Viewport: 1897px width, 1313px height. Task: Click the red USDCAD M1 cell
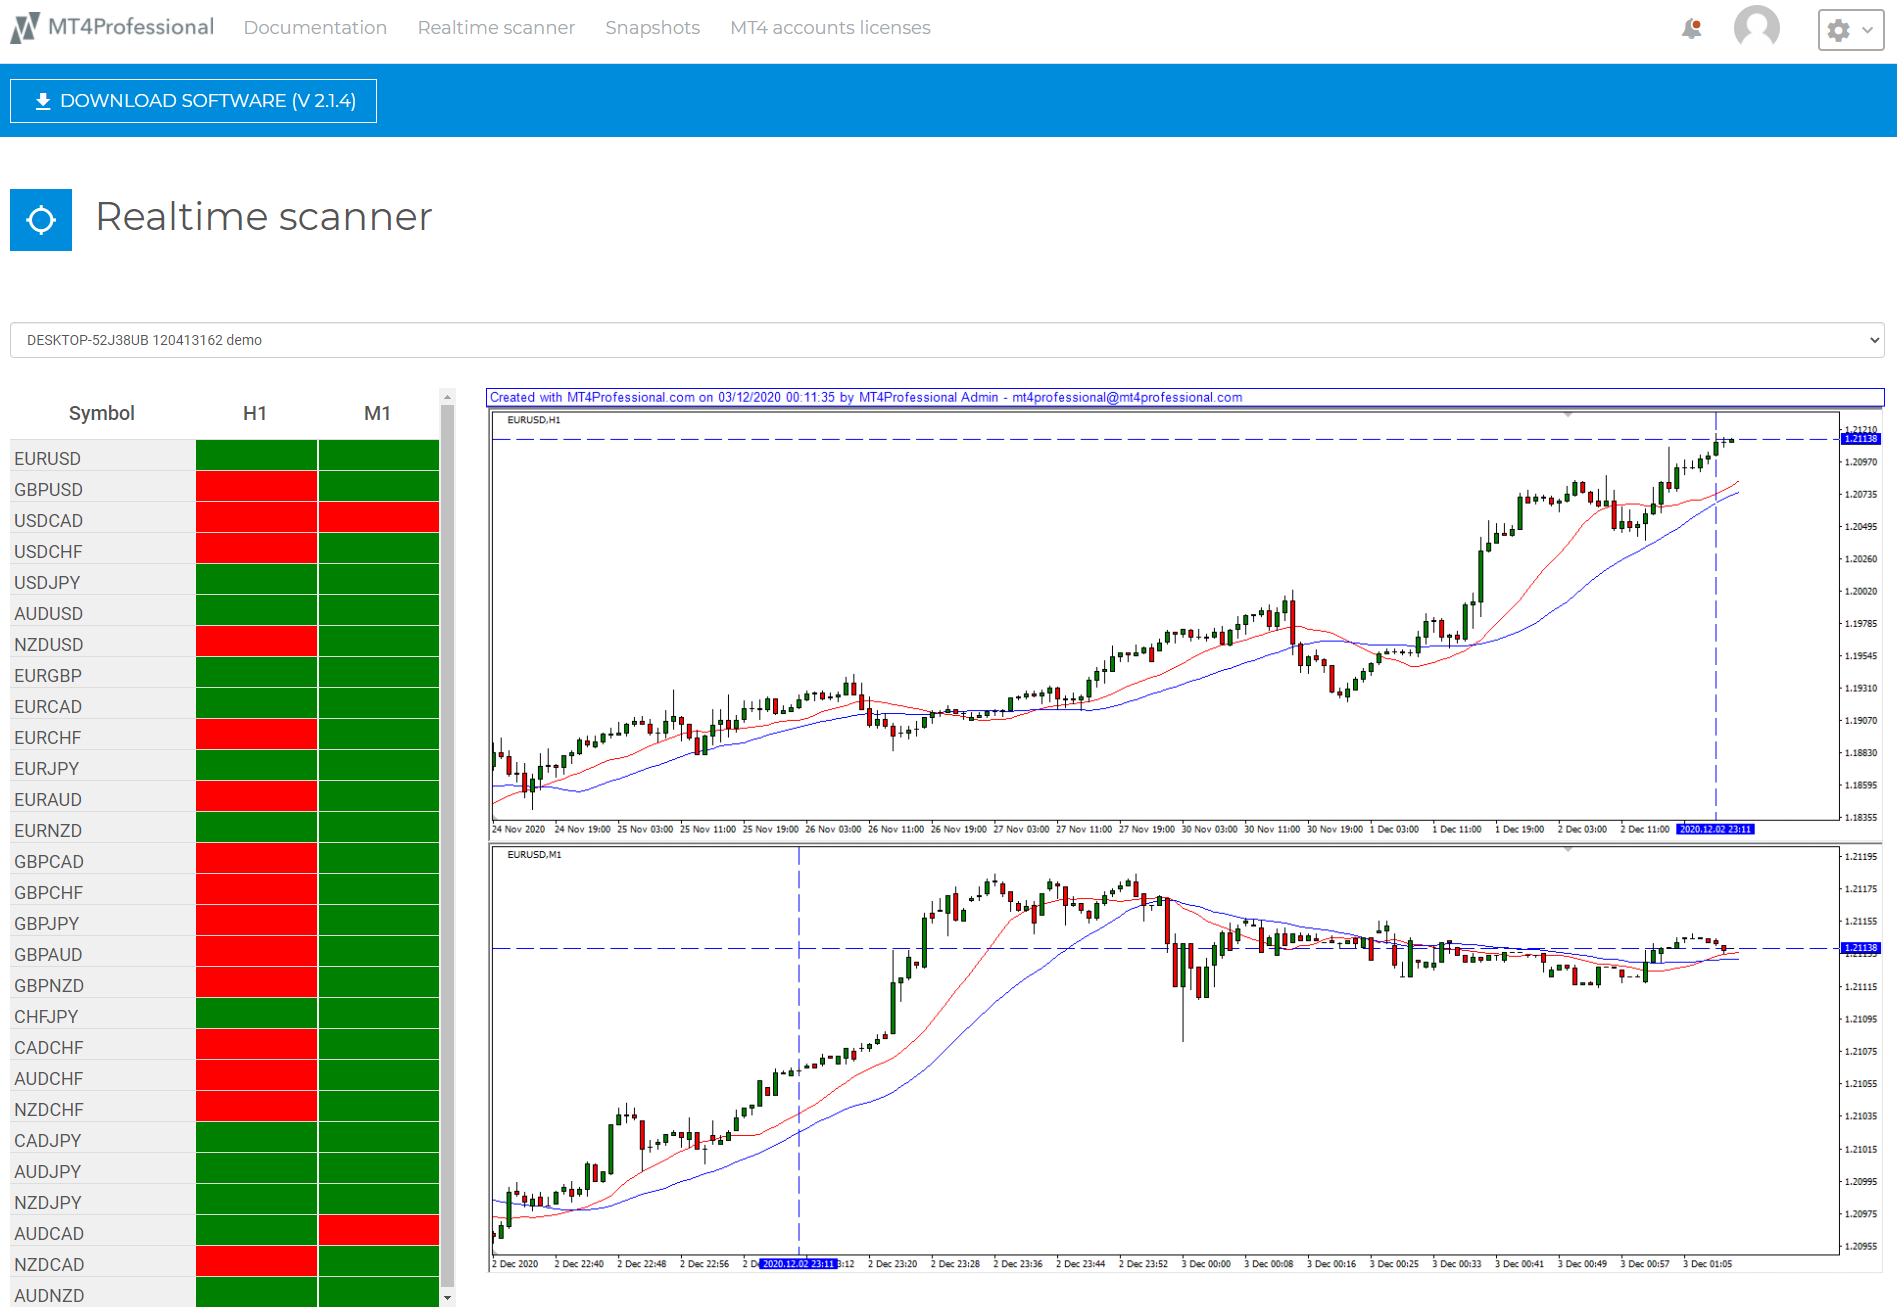pos(379,517)
